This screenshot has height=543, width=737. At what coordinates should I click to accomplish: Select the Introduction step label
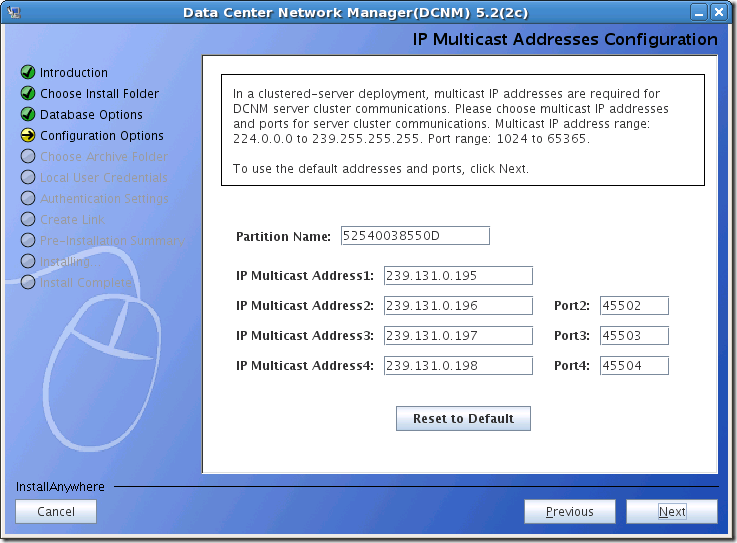tap(74, 73)
